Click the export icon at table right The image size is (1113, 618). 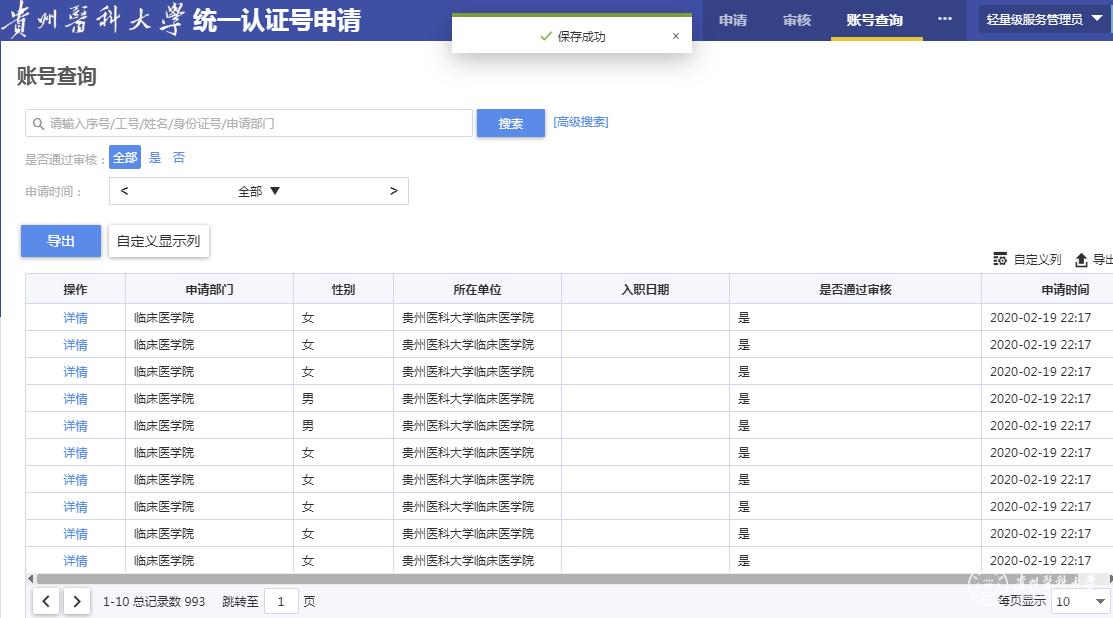pos(1081,260)
